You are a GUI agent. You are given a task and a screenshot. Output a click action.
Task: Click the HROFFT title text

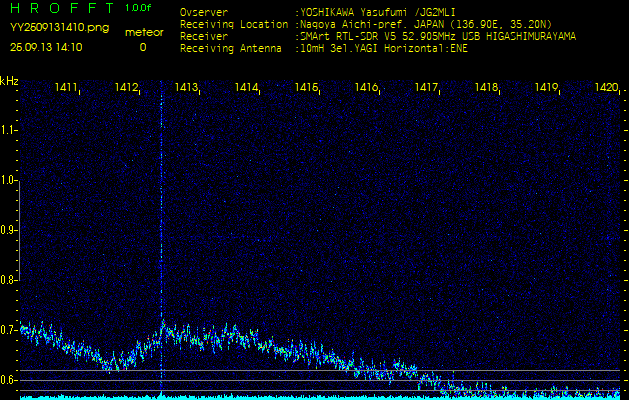point(59,8)
